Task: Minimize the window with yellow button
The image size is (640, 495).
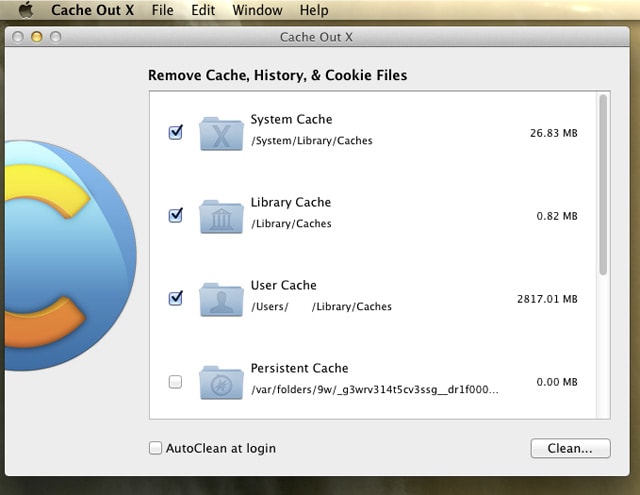Action: click(37, 37)
